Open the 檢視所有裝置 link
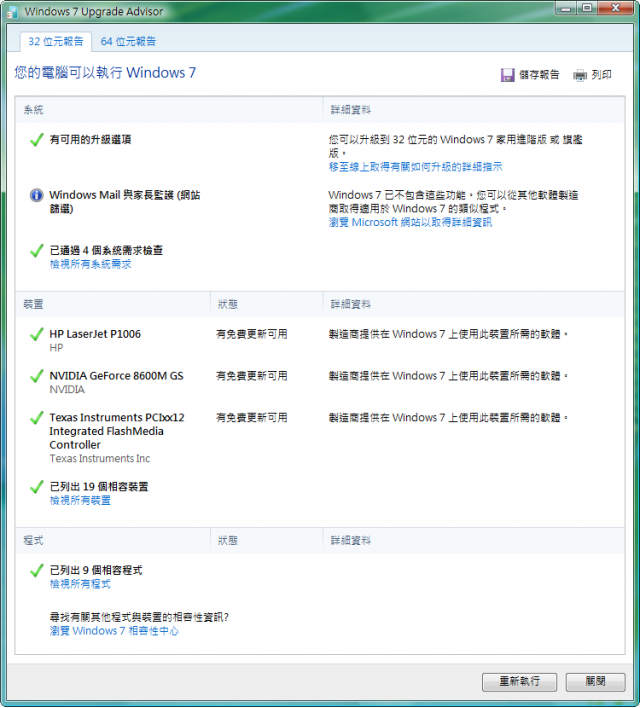Image resolution: width=640 pixels, height=708 pixels. pos(80,500)
